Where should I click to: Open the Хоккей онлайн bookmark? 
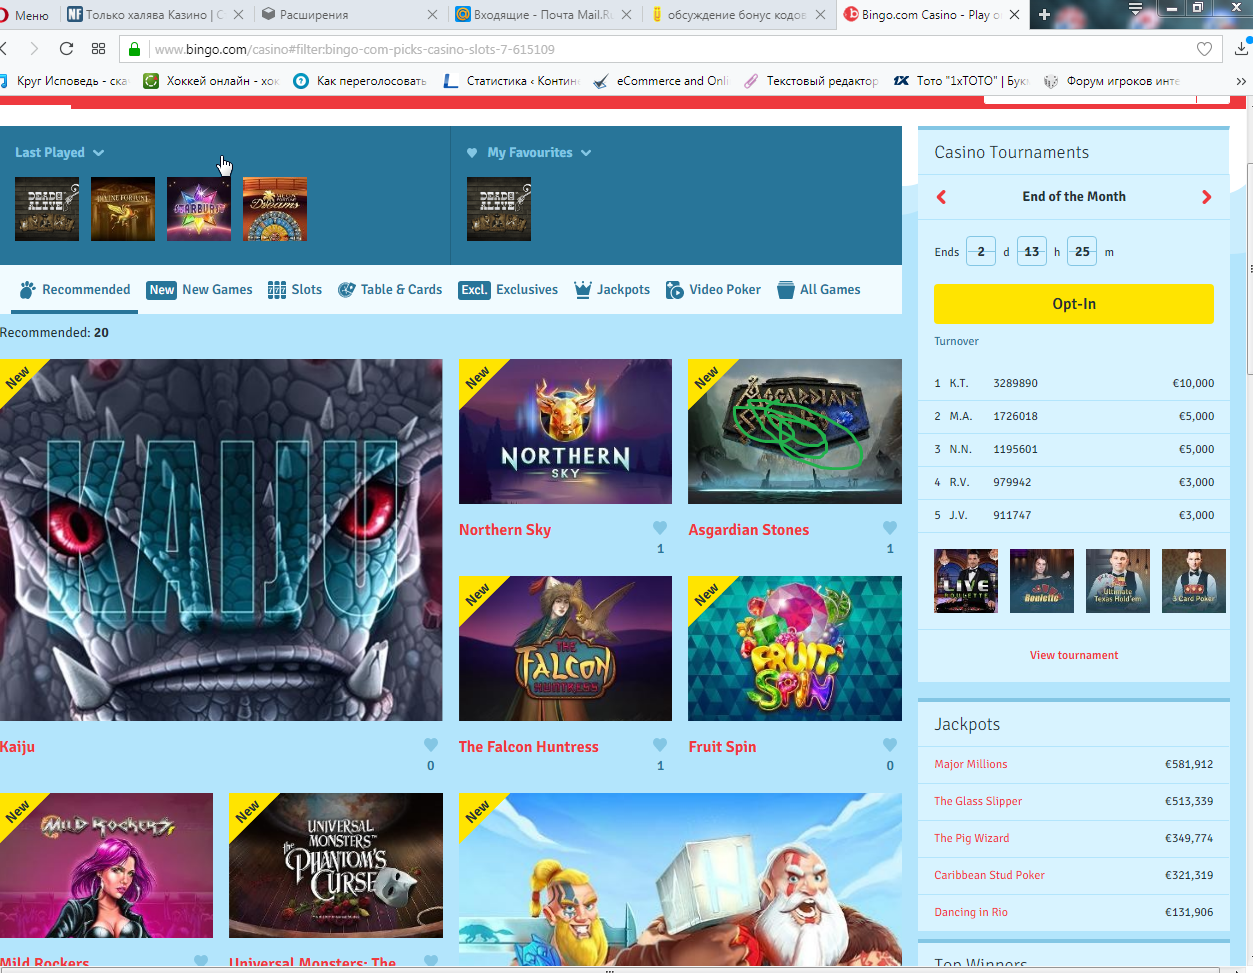point(211,81)
